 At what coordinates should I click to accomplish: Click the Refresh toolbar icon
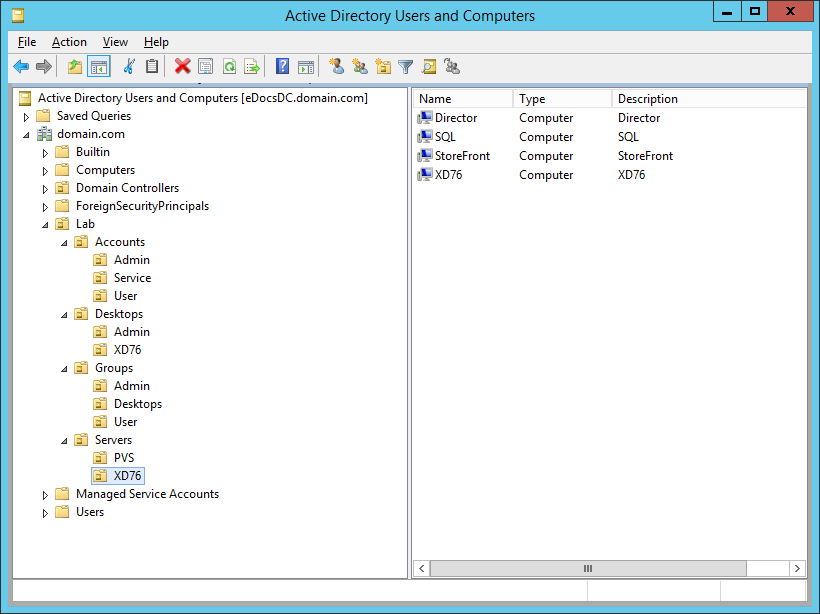229,67
